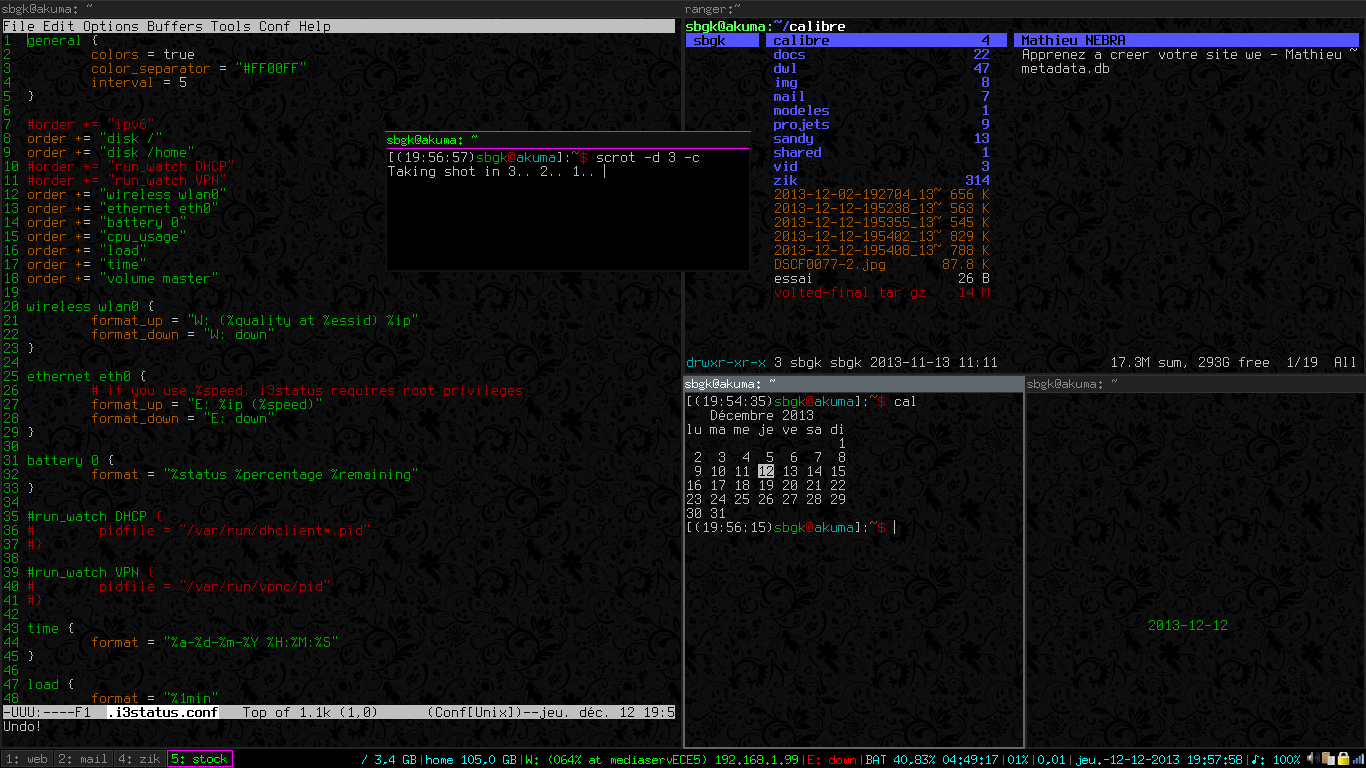
Task: Open the Conf menu in Emacs
Action: 274,26
